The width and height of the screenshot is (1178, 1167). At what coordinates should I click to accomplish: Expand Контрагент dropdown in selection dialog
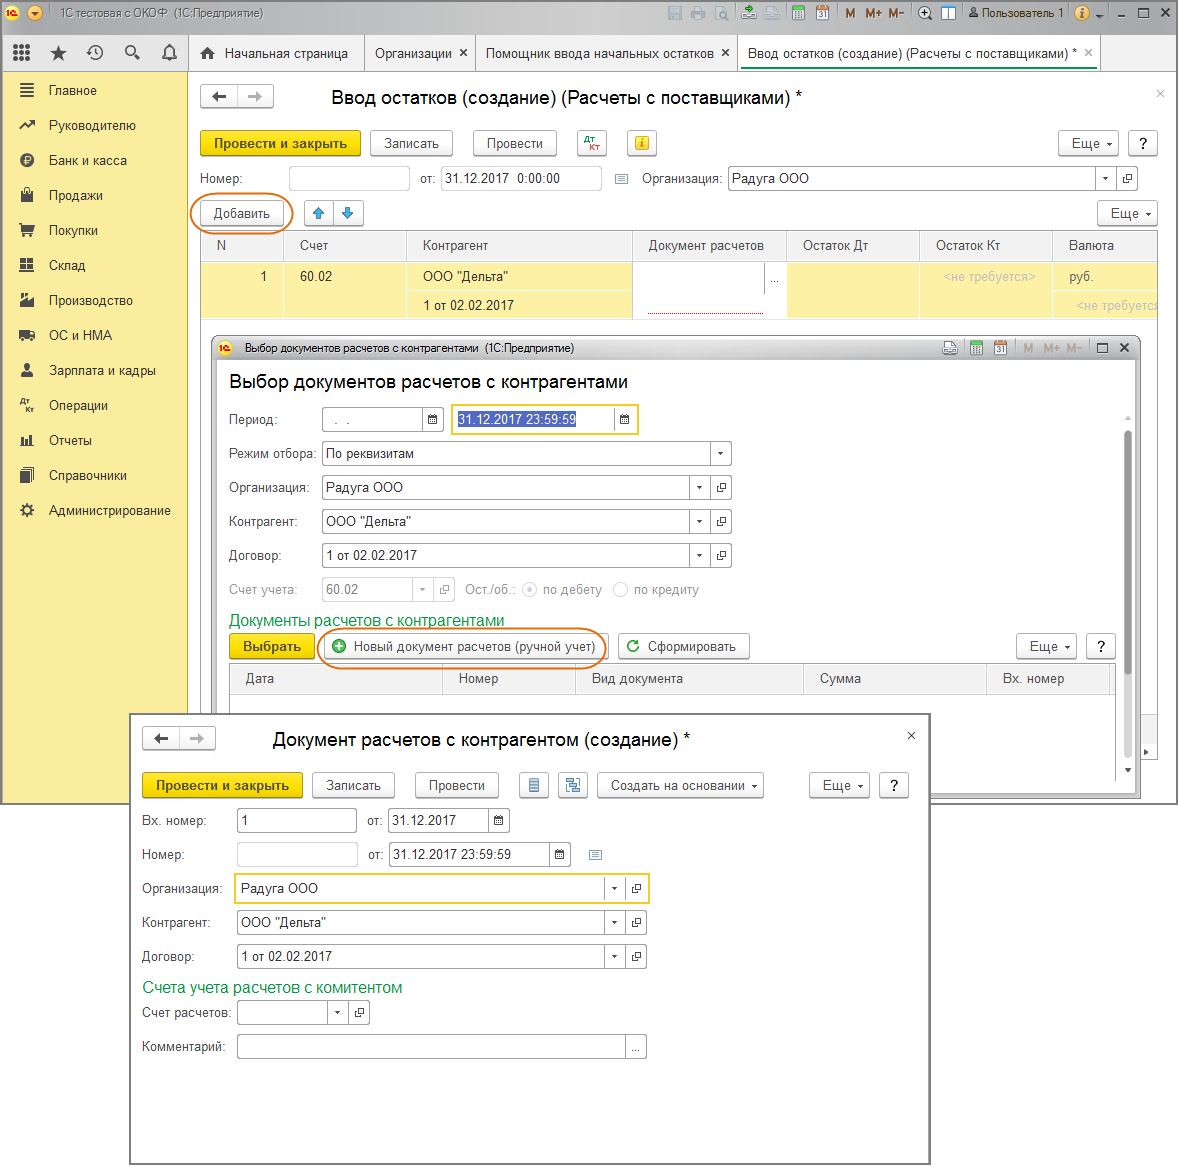pyautogui.click(x=699, y=522)
